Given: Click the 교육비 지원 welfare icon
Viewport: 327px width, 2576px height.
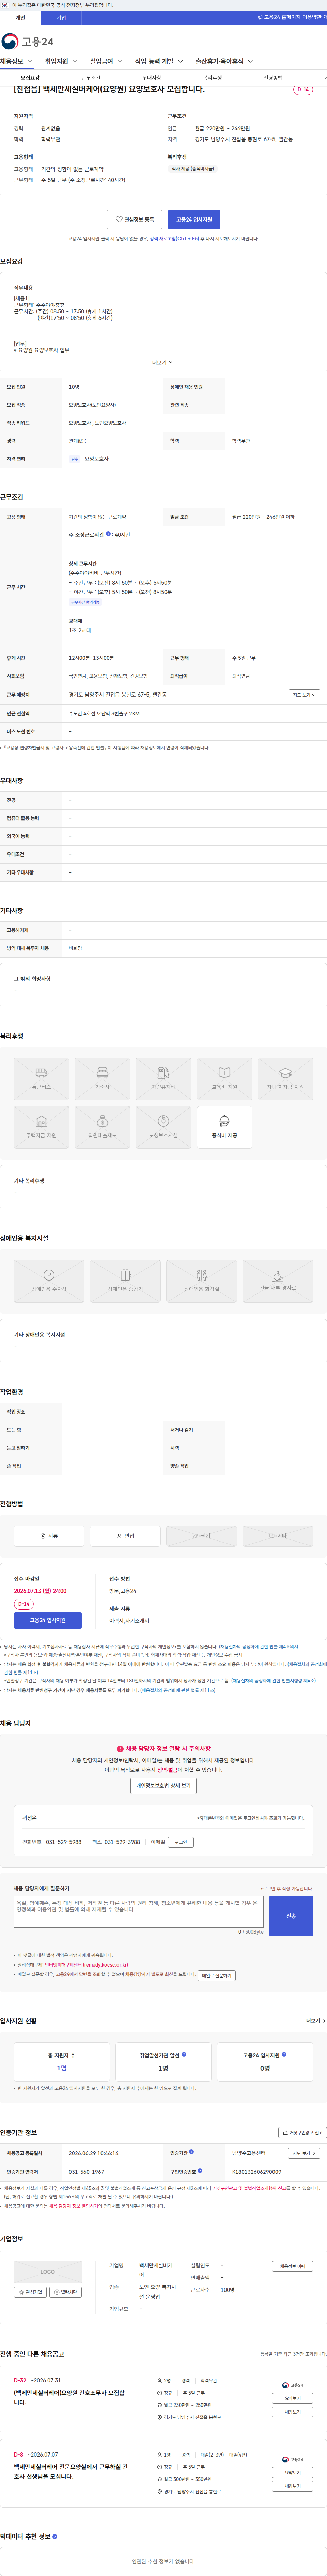Looking at the screenshot, I should [224, 1079].
